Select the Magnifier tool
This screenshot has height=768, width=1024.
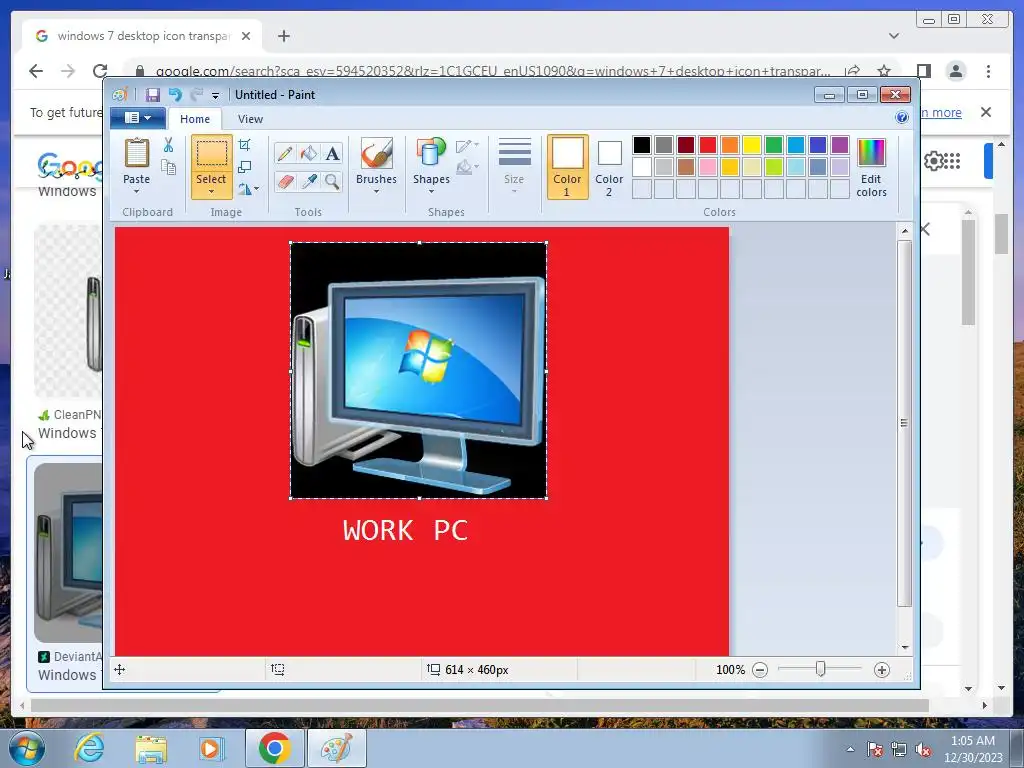pyautogui.click(x=332, y=181)
